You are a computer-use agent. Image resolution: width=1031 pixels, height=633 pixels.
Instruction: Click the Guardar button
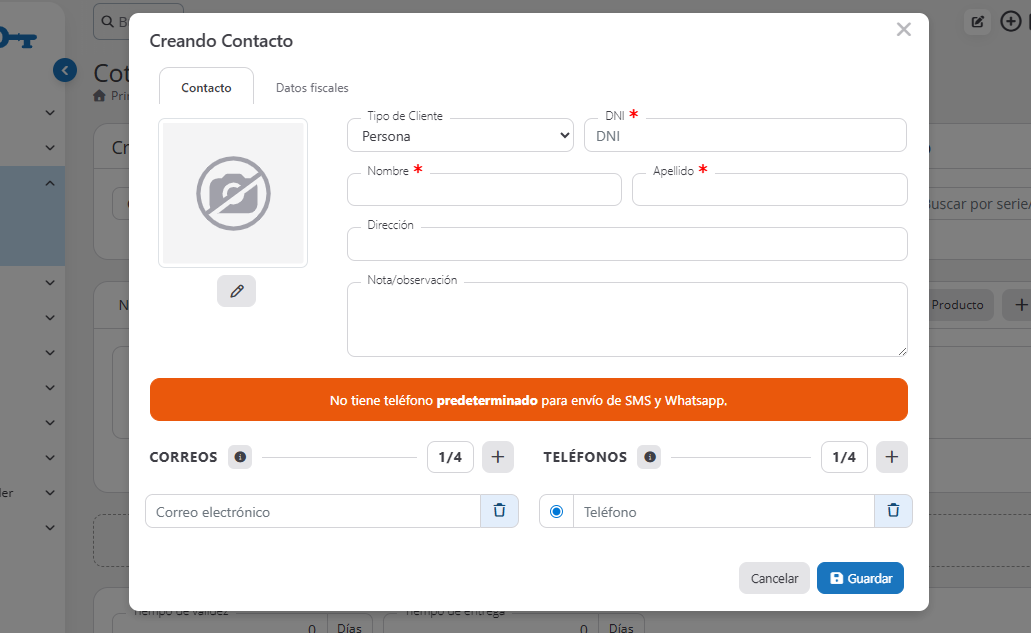pyautogui.click(x=860, y=578)
